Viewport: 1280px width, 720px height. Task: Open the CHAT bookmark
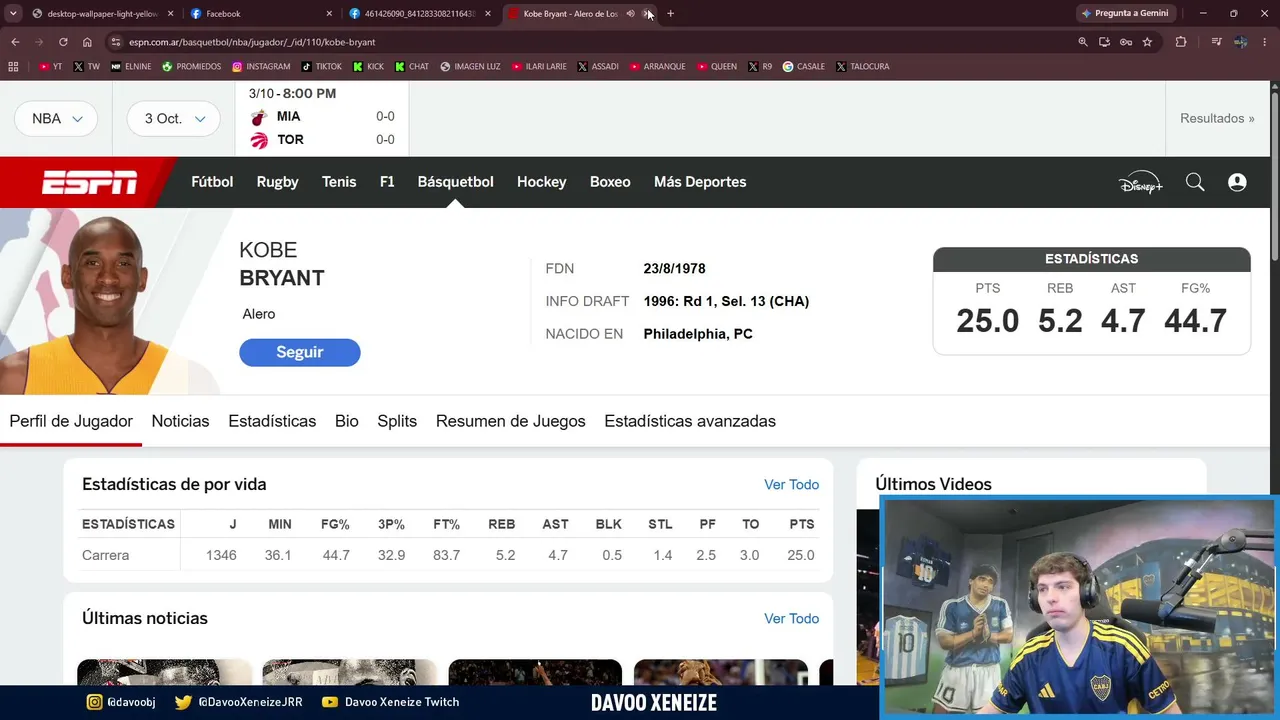point(412,67)
